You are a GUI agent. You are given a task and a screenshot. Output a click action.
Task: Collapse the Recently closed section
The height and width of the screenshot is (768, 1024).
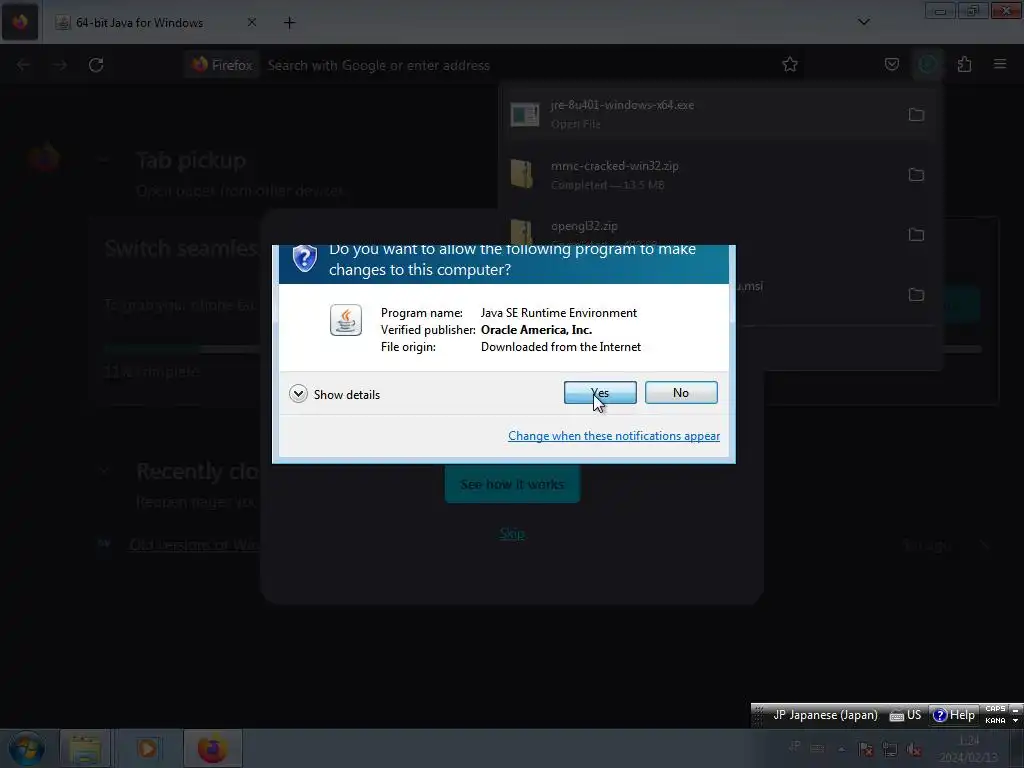(x=103, y=471)
